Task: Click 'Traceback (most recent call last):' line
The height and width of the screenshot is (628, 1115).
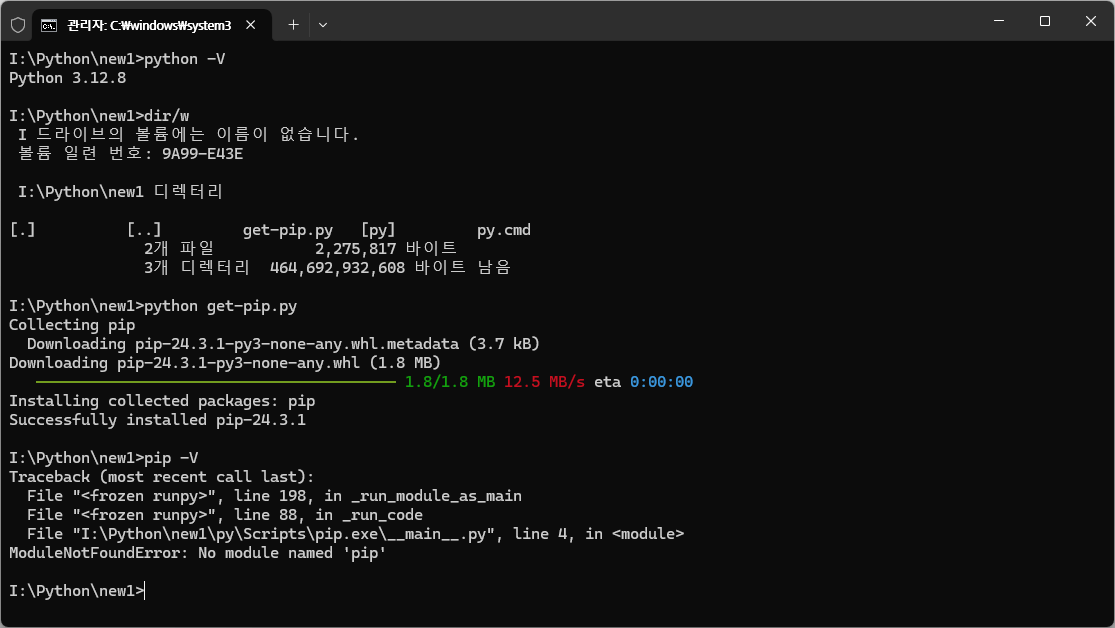Action: 161,477
